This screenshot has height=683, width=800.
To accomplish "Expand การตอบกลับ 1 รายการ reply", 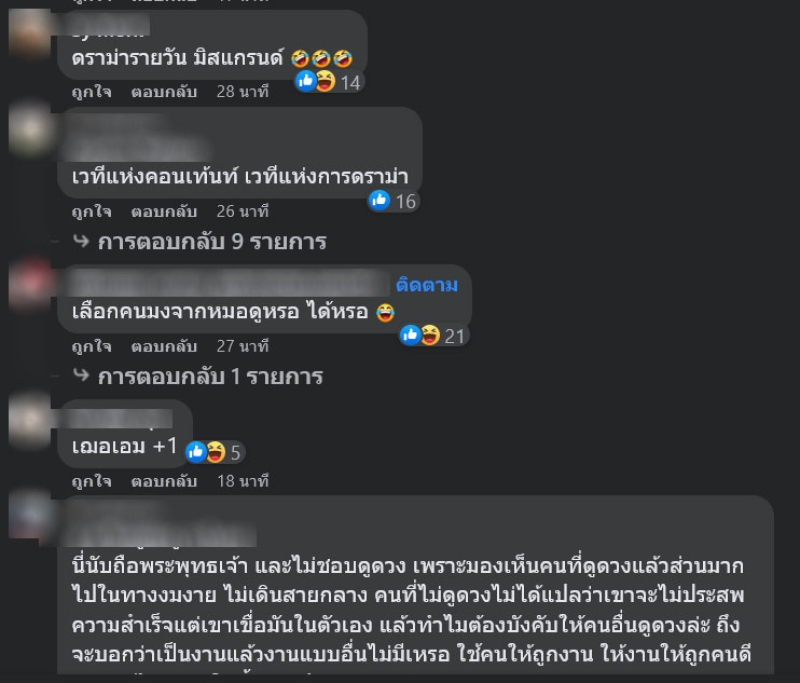I will pyautogui.click(x=210, y=376).
